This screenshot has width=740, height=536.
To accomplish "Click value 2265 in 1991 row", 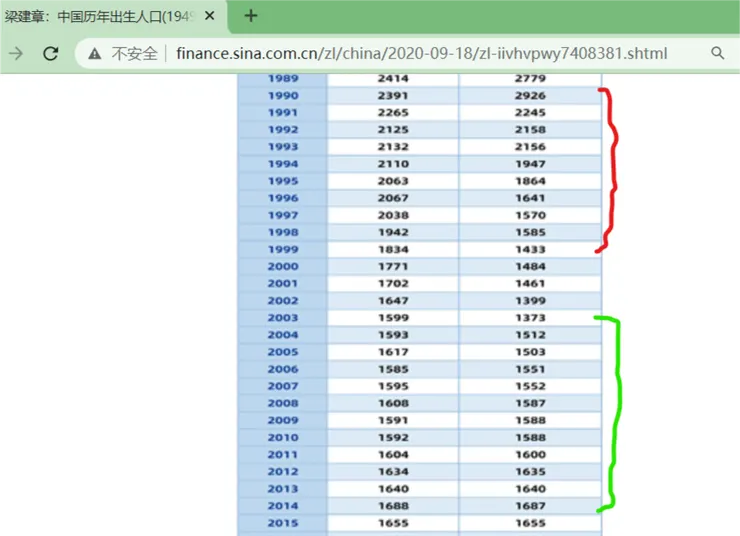I will pyautogui.click(x=393, y=113).
